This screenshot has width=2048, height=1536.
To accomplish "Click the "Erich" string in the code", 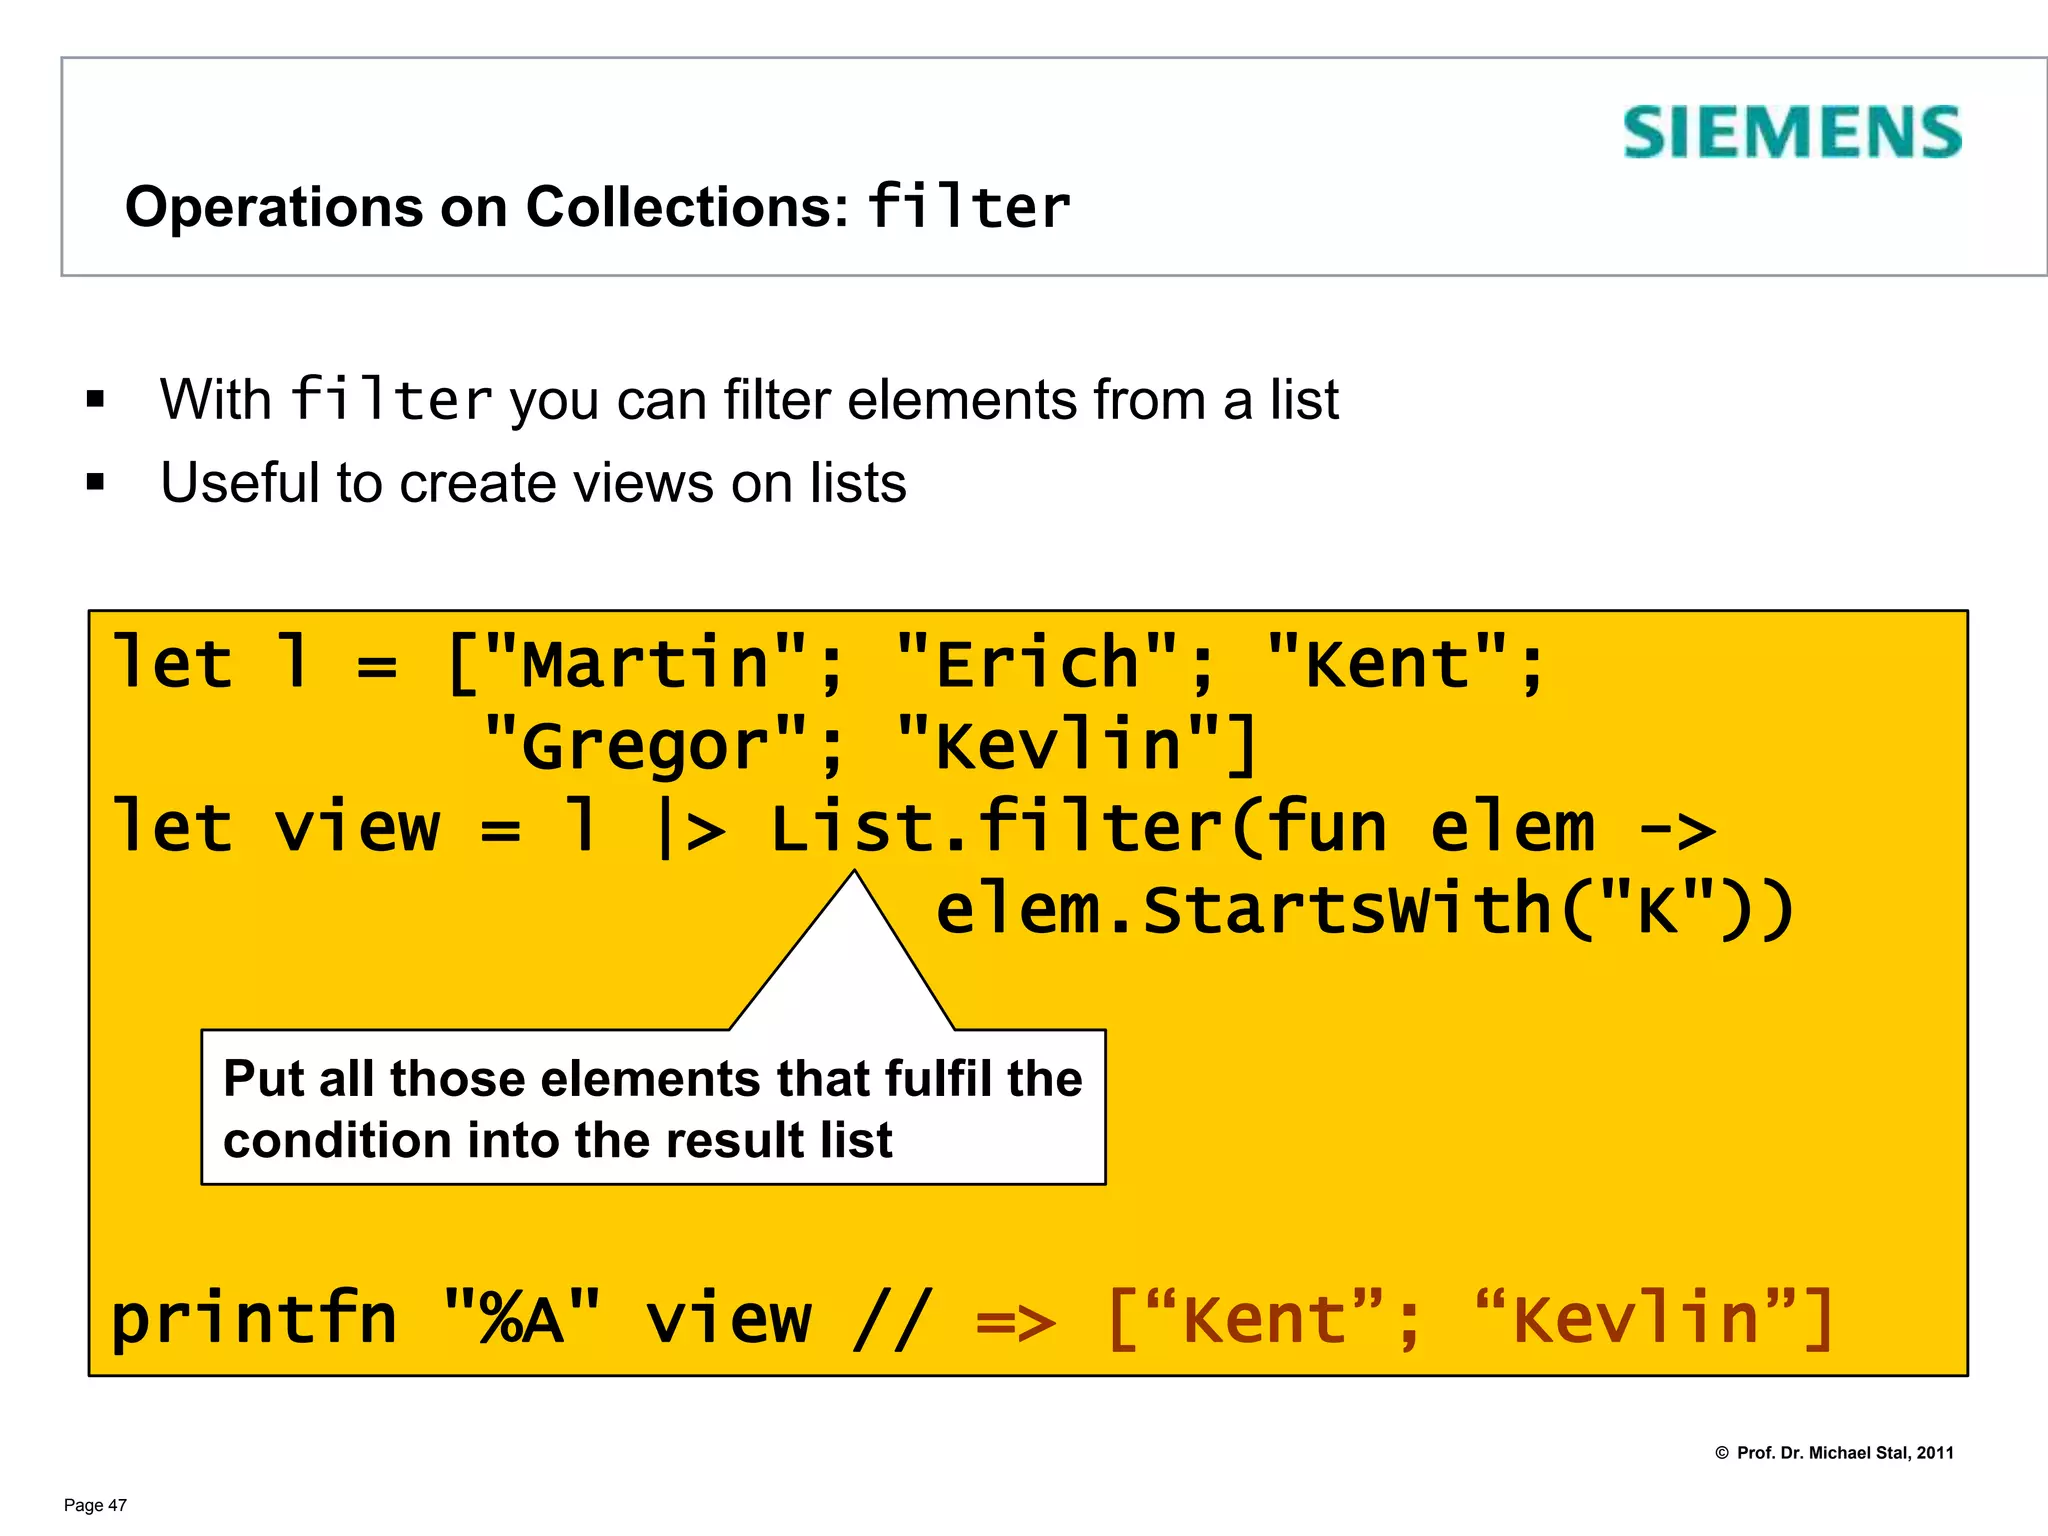I will click(1036, 664).
